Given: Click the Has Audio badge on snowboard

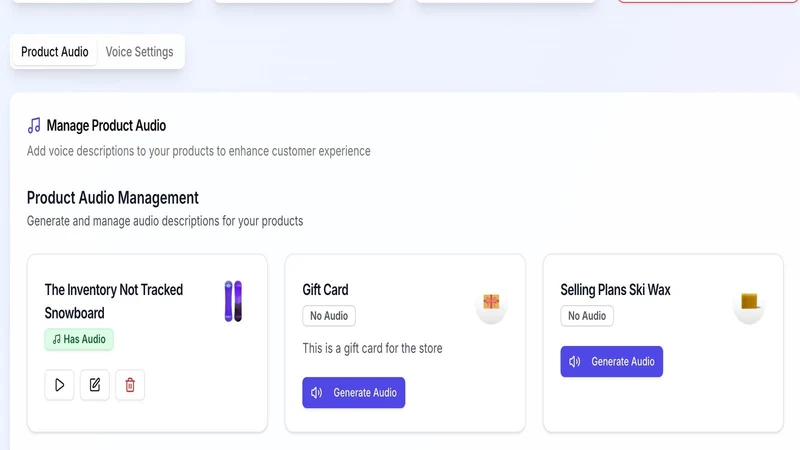Looking at the screenshot, I should click(79, 339).
